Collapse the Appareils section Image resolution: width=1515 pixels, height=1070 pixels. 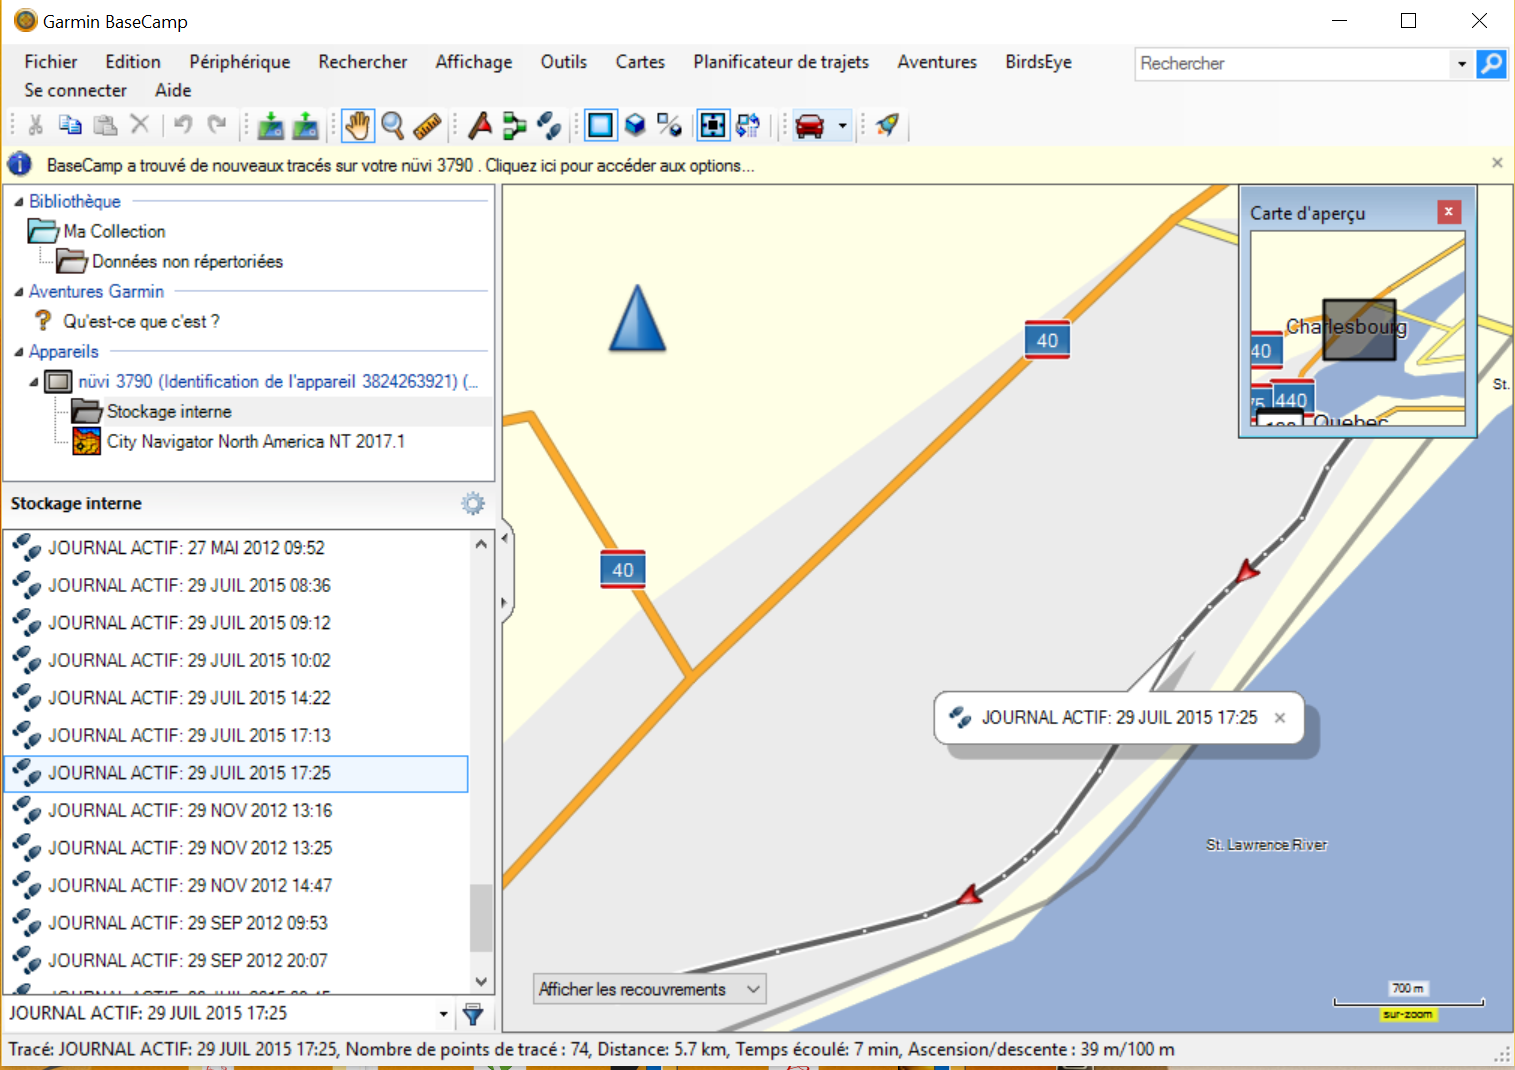[18, 352]
